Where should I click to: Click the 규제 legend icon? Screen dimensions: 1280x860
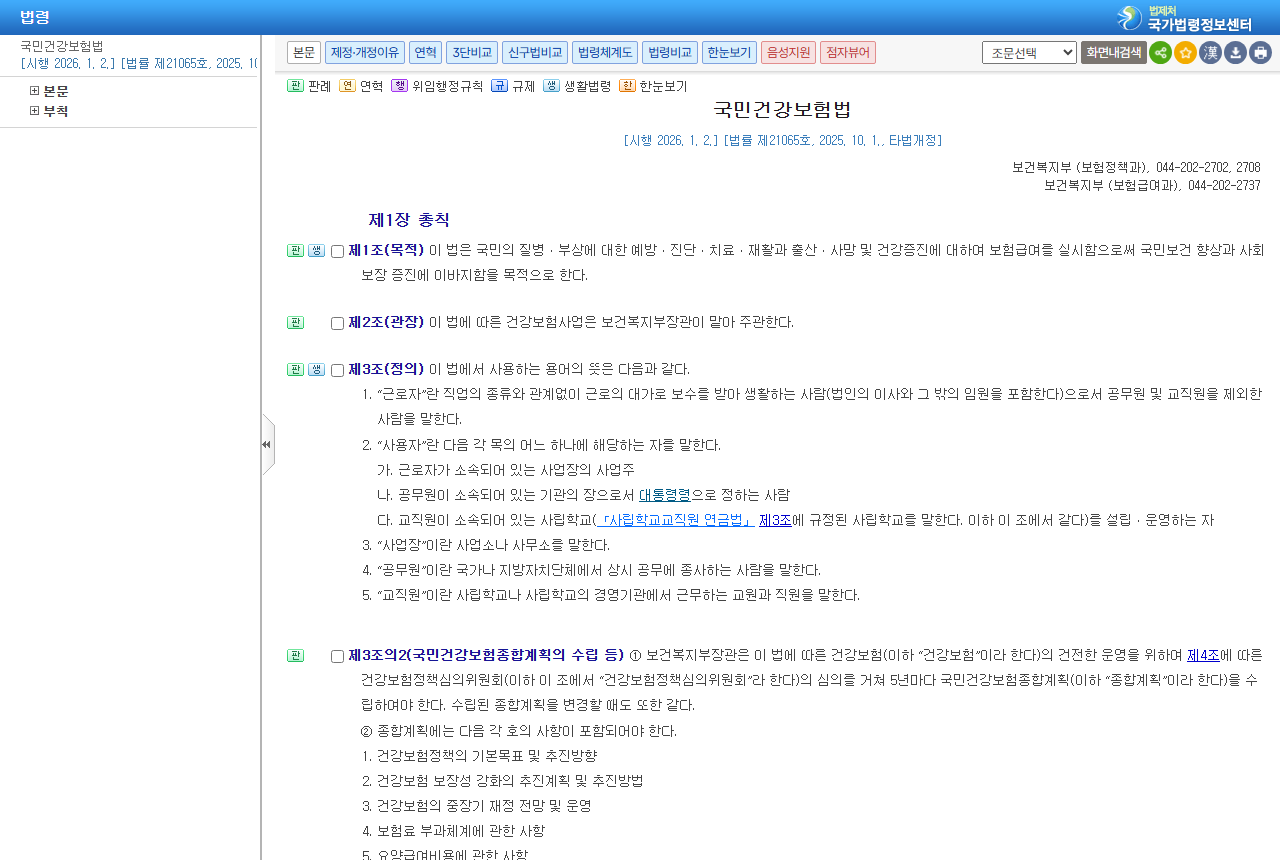pyautogui.click(x=499, y=86)
